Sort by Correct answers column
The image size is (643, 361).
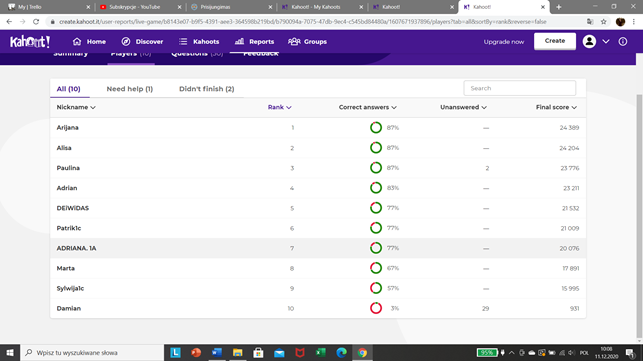click(x=367, y=107)
